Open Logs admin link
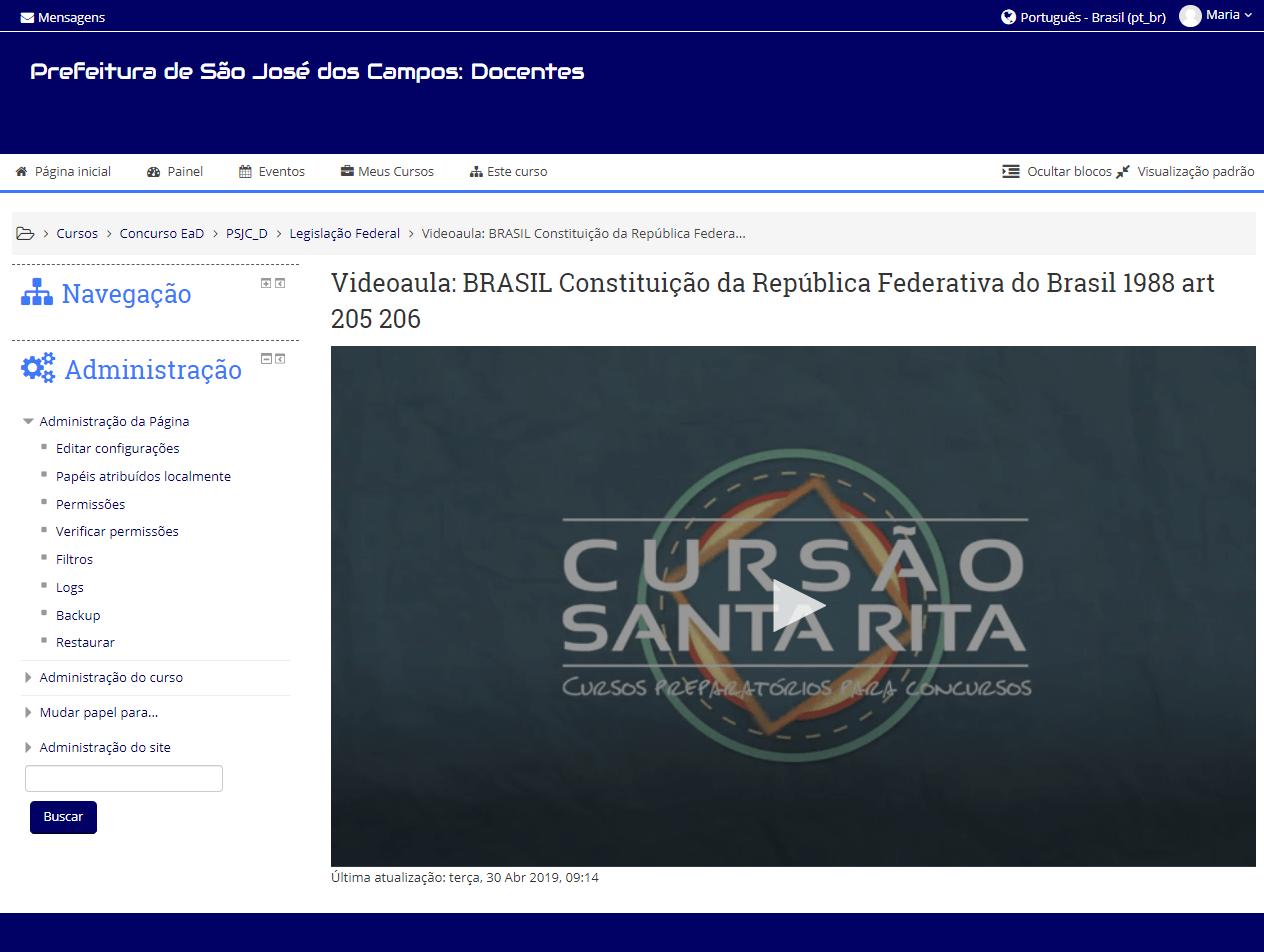The image size is (1264, 952). pyautogui.click(x=70, y=587)
